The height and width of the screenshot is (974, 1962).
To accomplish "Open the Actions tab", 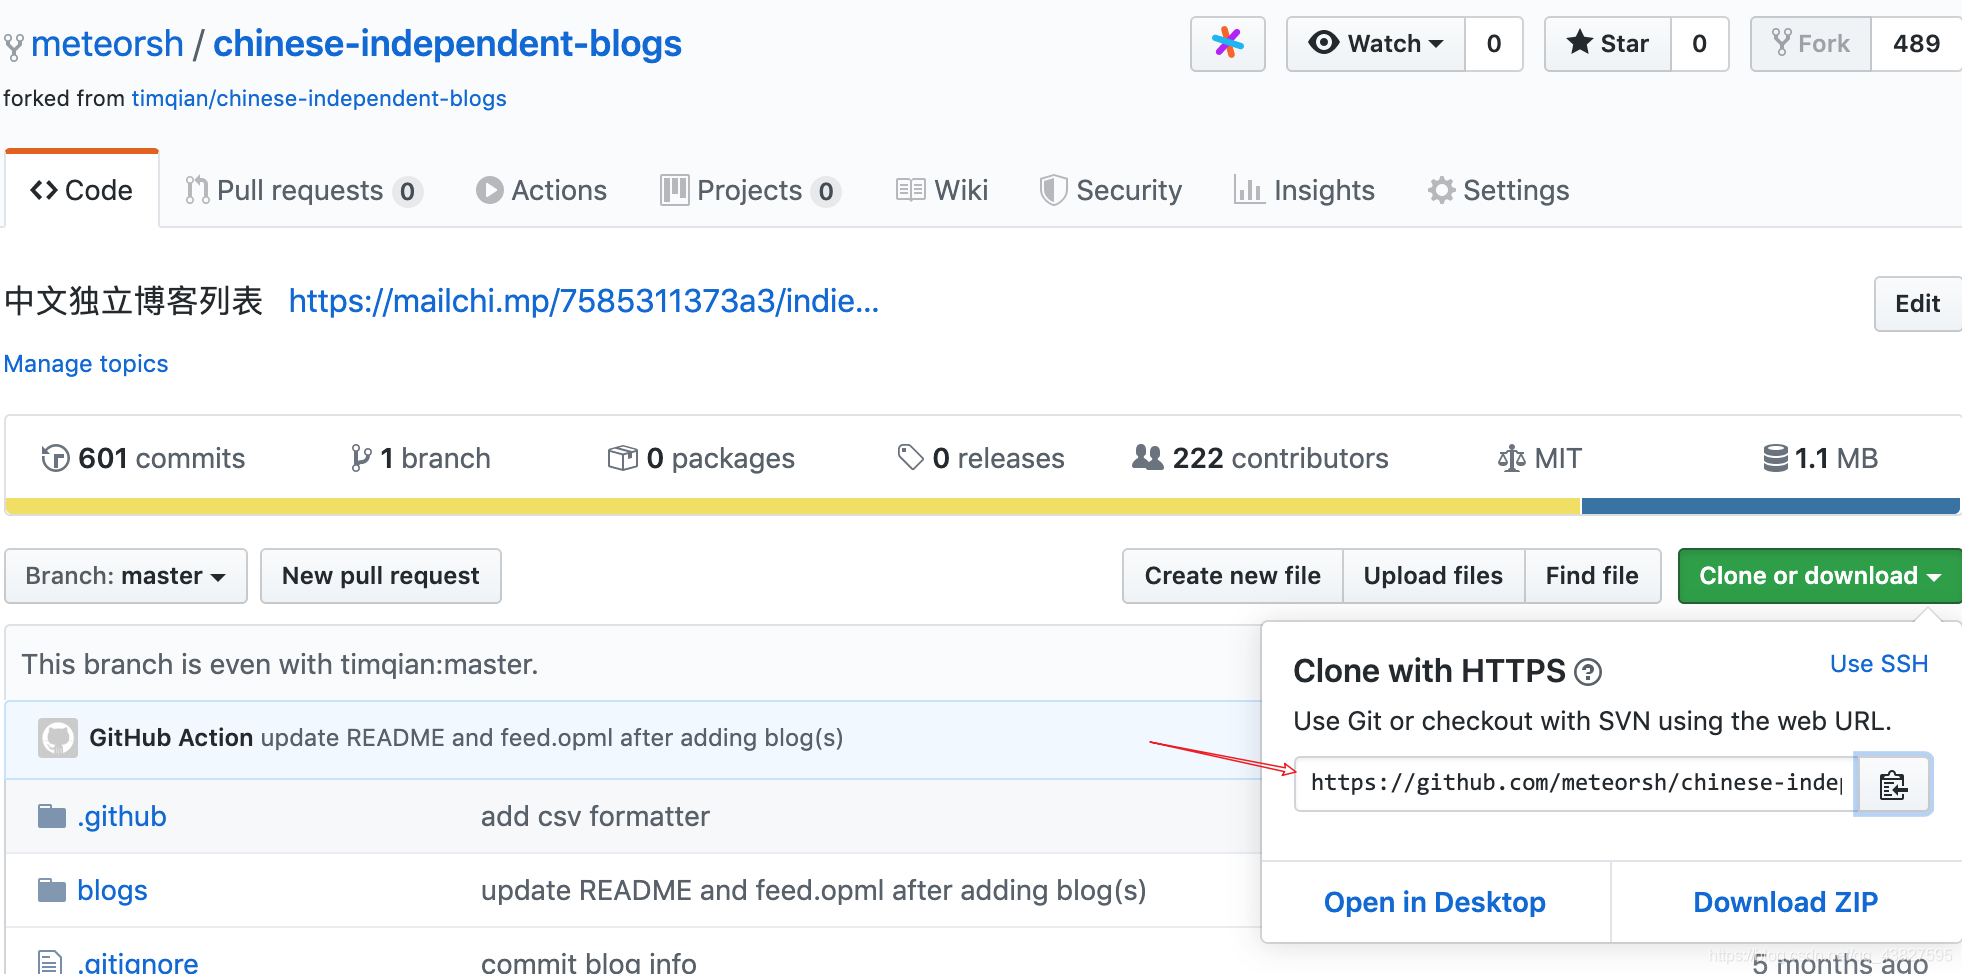I will click(x=541, y=190).
